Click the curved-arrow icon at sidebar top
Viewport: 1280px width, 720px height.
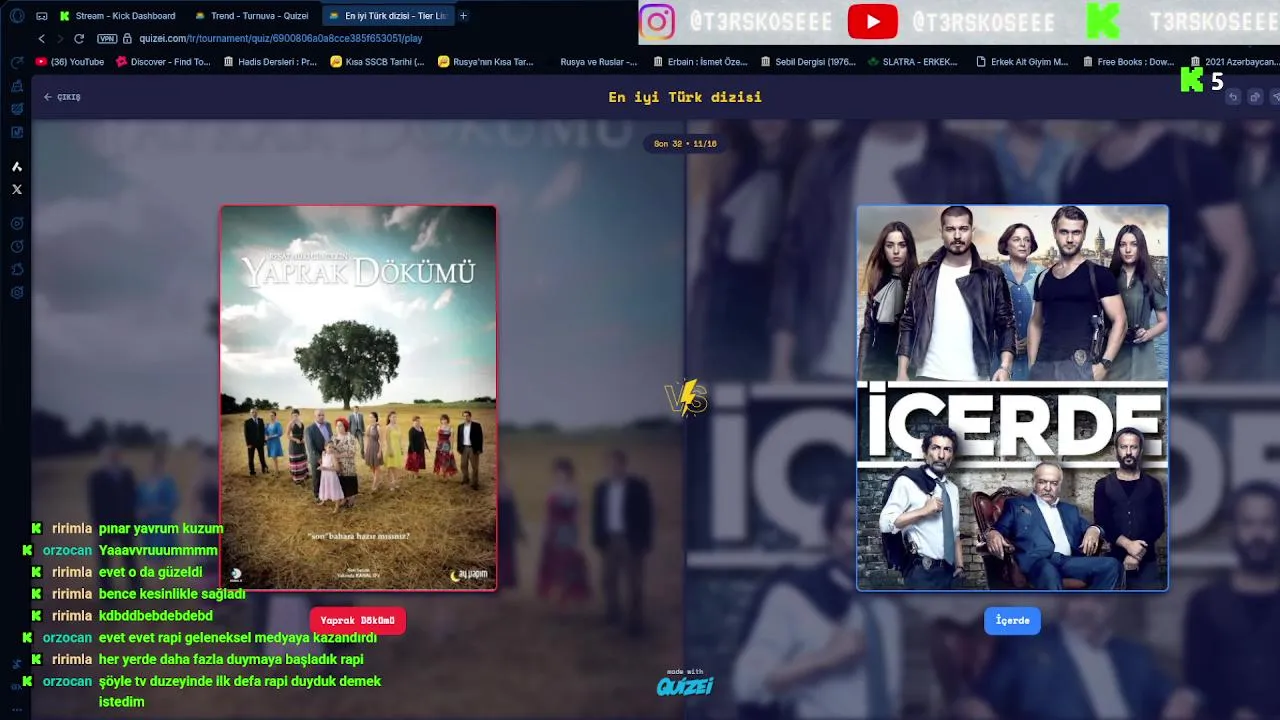pyautogui.click(x=17, y=62)
